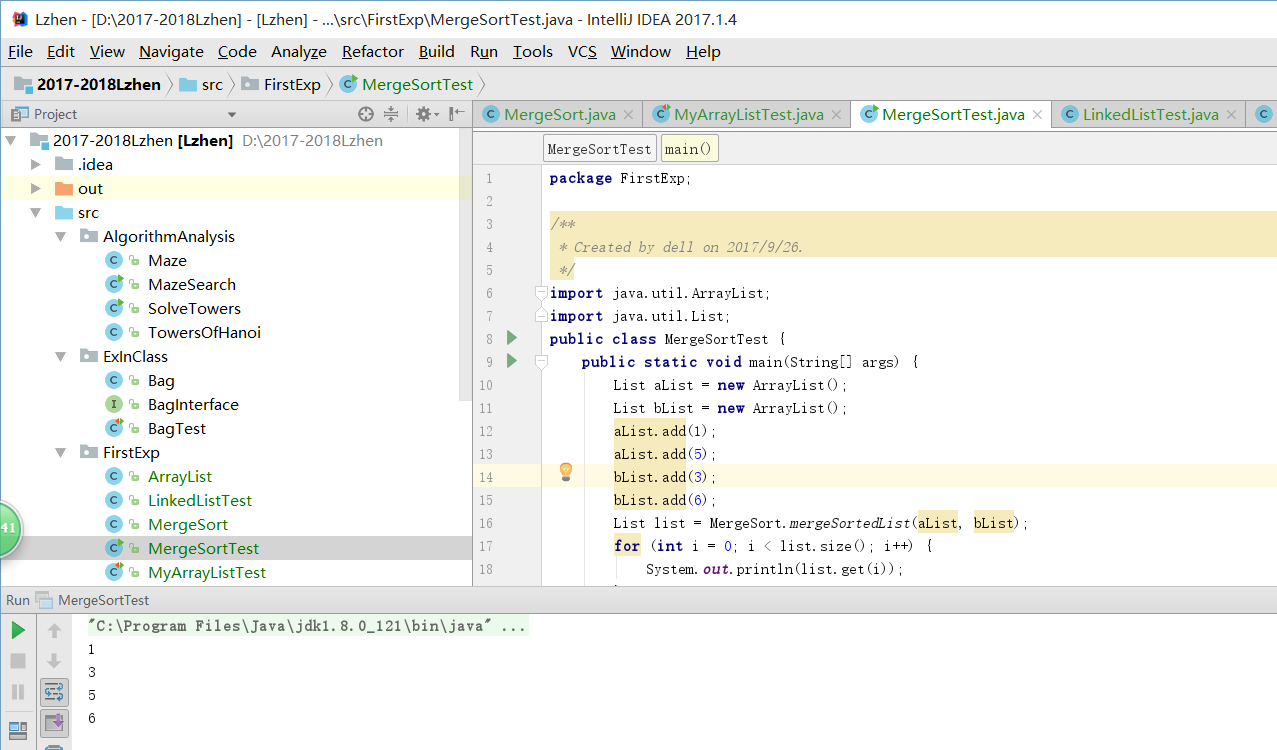Select the Bag class
Viewport: 1277px width, 750px height.
click(x=161, y=381)
